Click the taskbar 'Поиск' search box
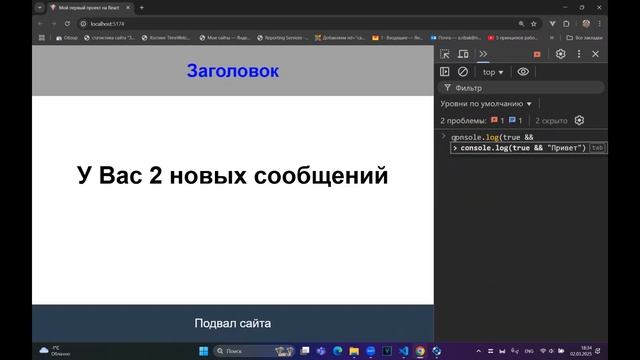The image size is (640, 360). point(253,351)
